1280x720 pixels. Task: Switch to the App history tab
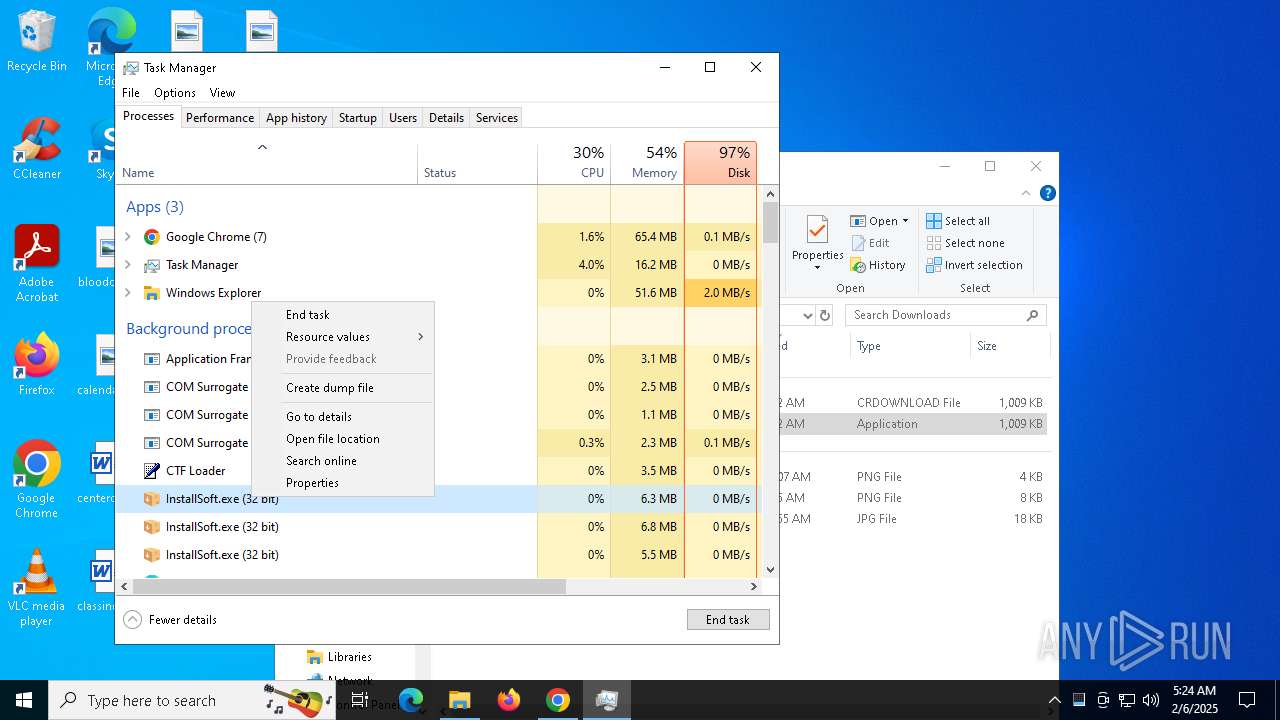click(x=296, y=118)
